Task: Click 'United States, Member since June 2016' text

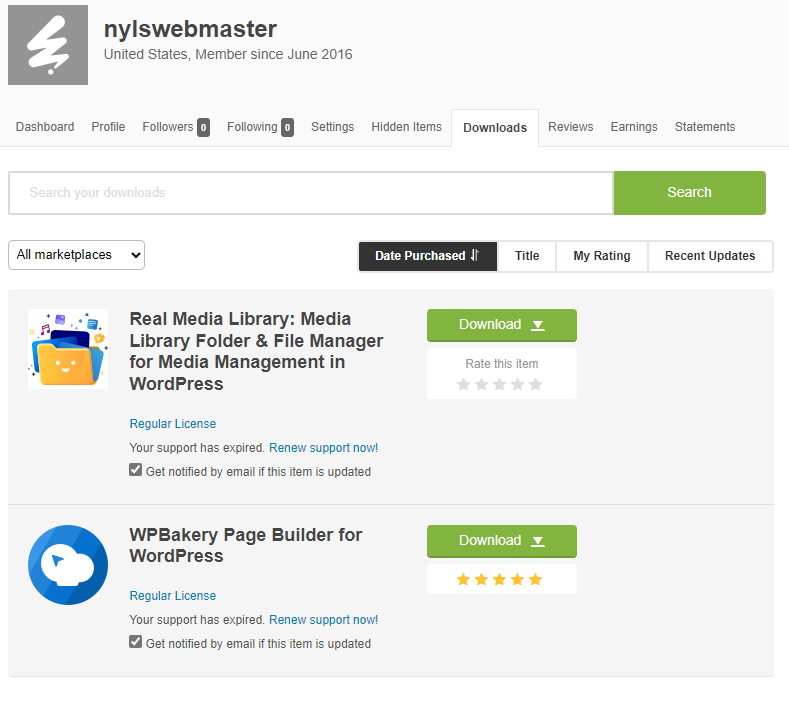Action: (228, 54)
